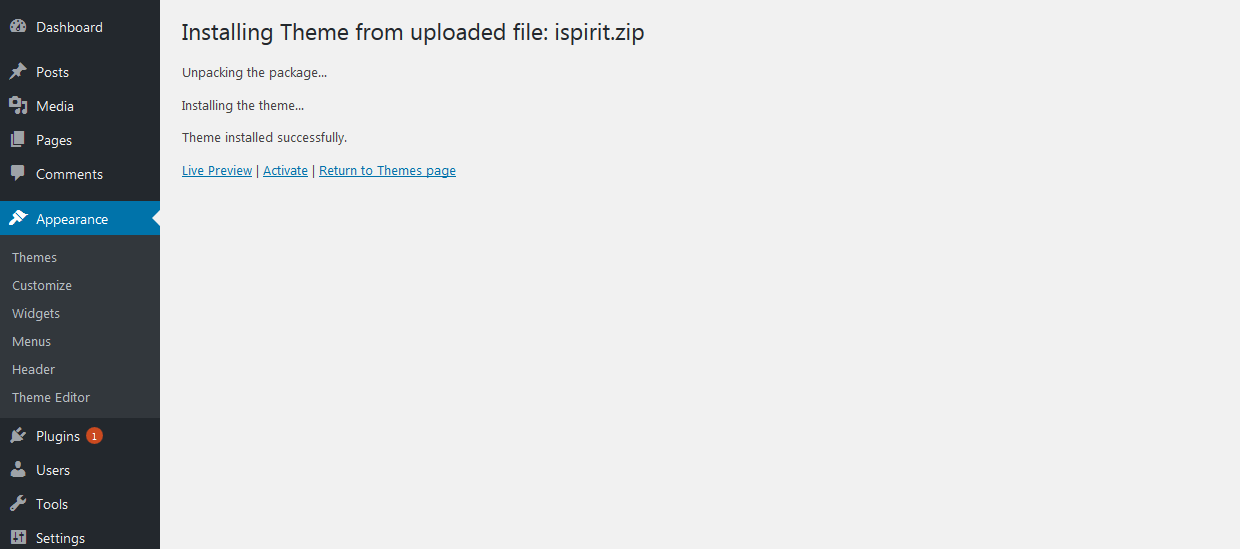The width and height of the screenshot is (1240, 549).
Task: Click the Pages stack icon
Action: pos(18,140)
